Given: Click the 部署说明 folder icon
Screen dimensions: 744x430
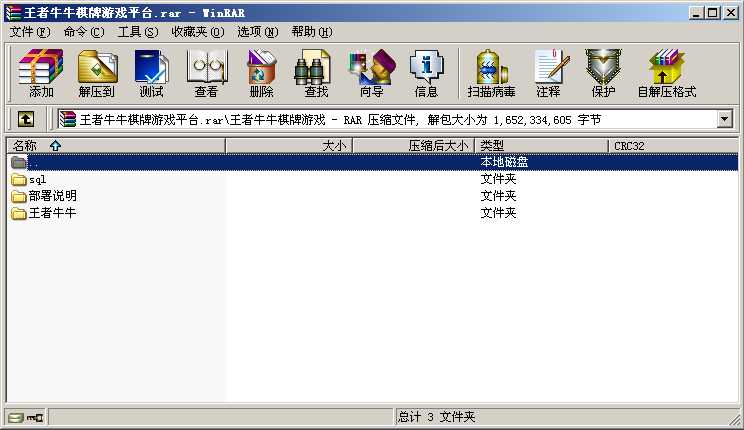Looking at the screenshot, I should point(19,196).
